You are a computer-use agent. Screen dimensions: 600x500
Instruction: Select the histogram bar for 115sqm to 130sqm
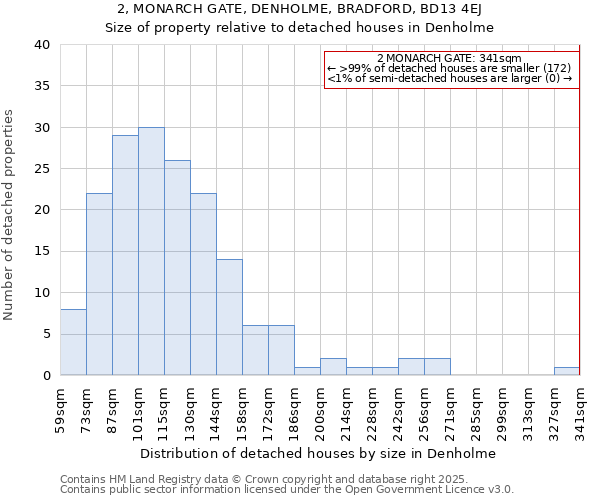[178, 268]
